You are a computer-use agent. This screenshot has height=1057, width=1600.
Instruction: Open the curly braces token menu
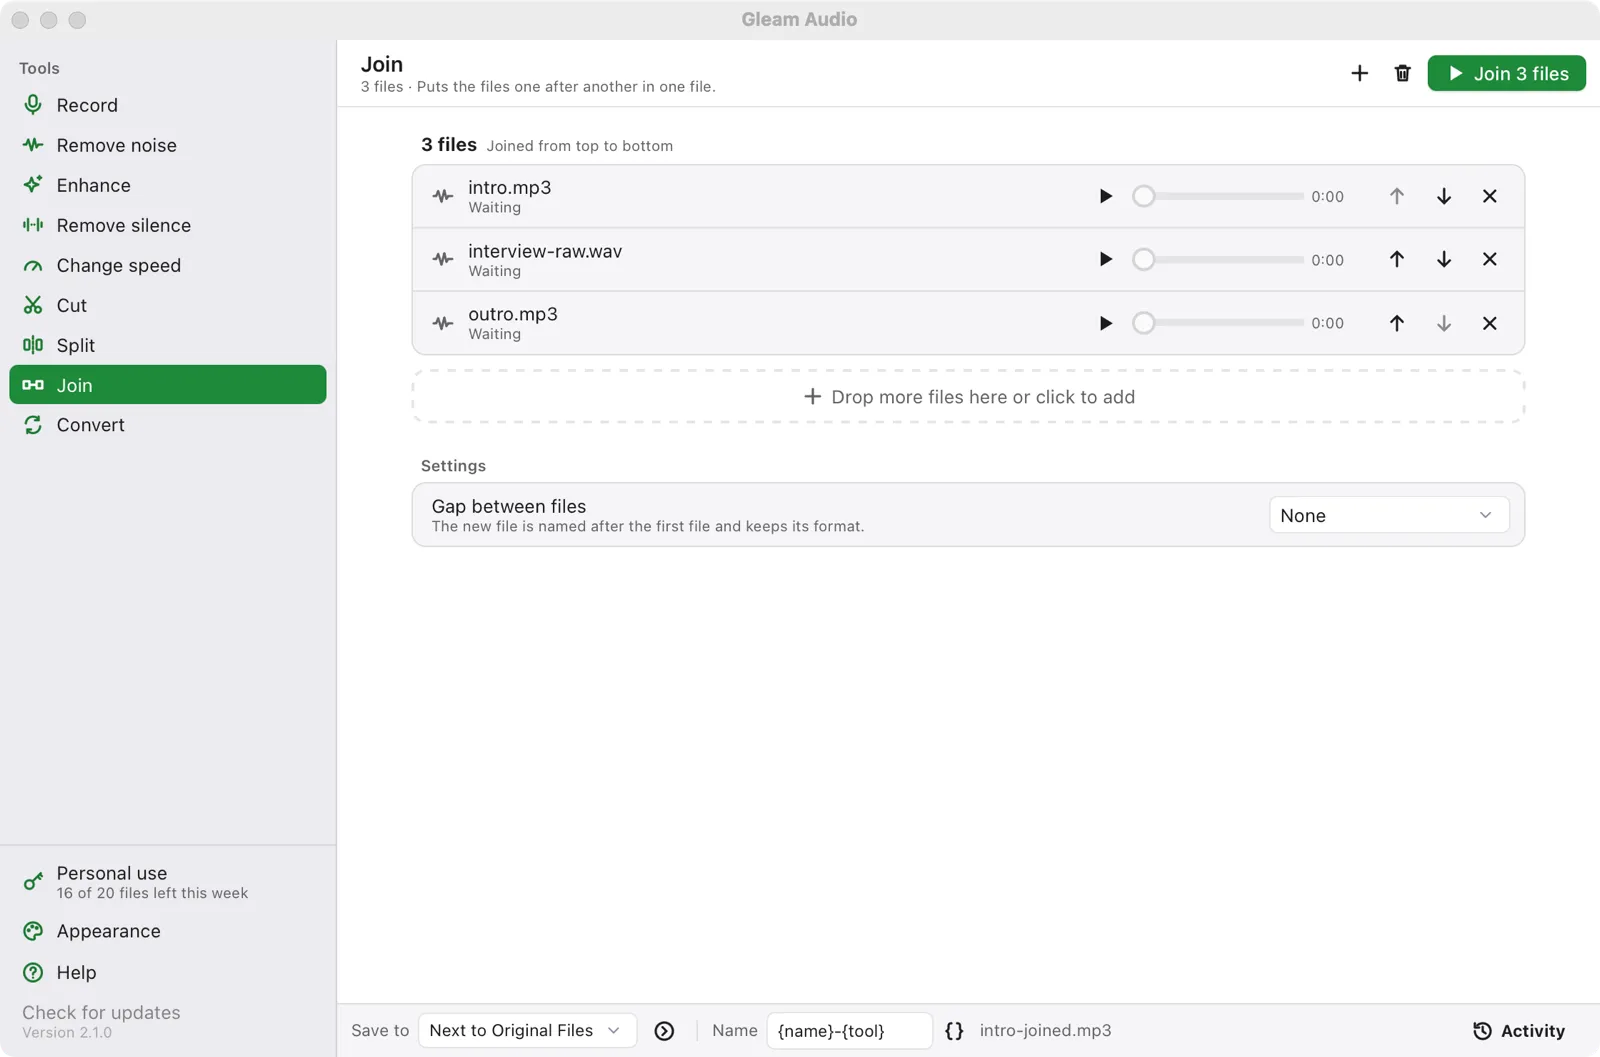954,1031
